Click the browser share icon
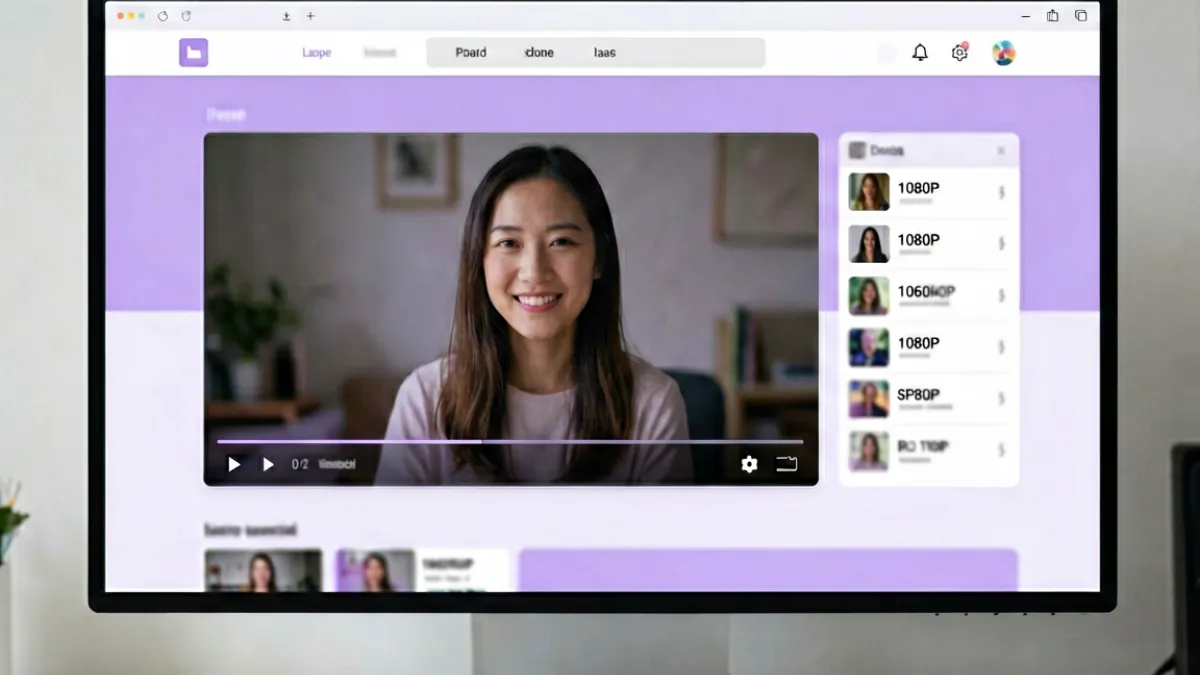This screenshot has height=675, width=1200. 1052,16
